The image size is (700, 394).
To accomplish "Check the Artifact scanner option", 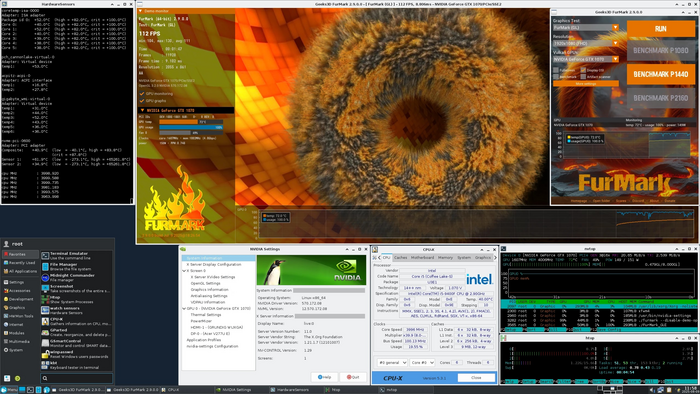I will pos(583,77).
